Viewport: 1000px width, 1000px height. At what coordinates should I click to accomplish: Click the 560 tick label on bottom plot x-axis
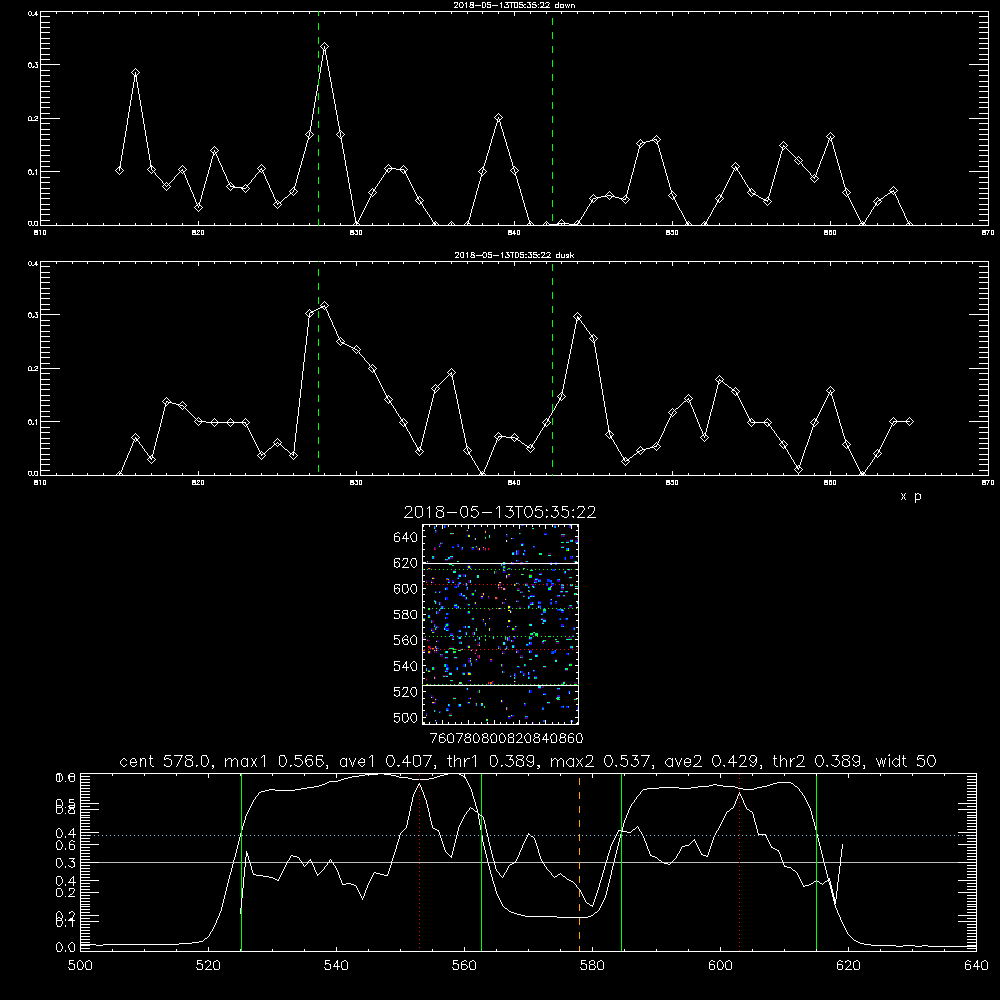[x=464, y=966]
